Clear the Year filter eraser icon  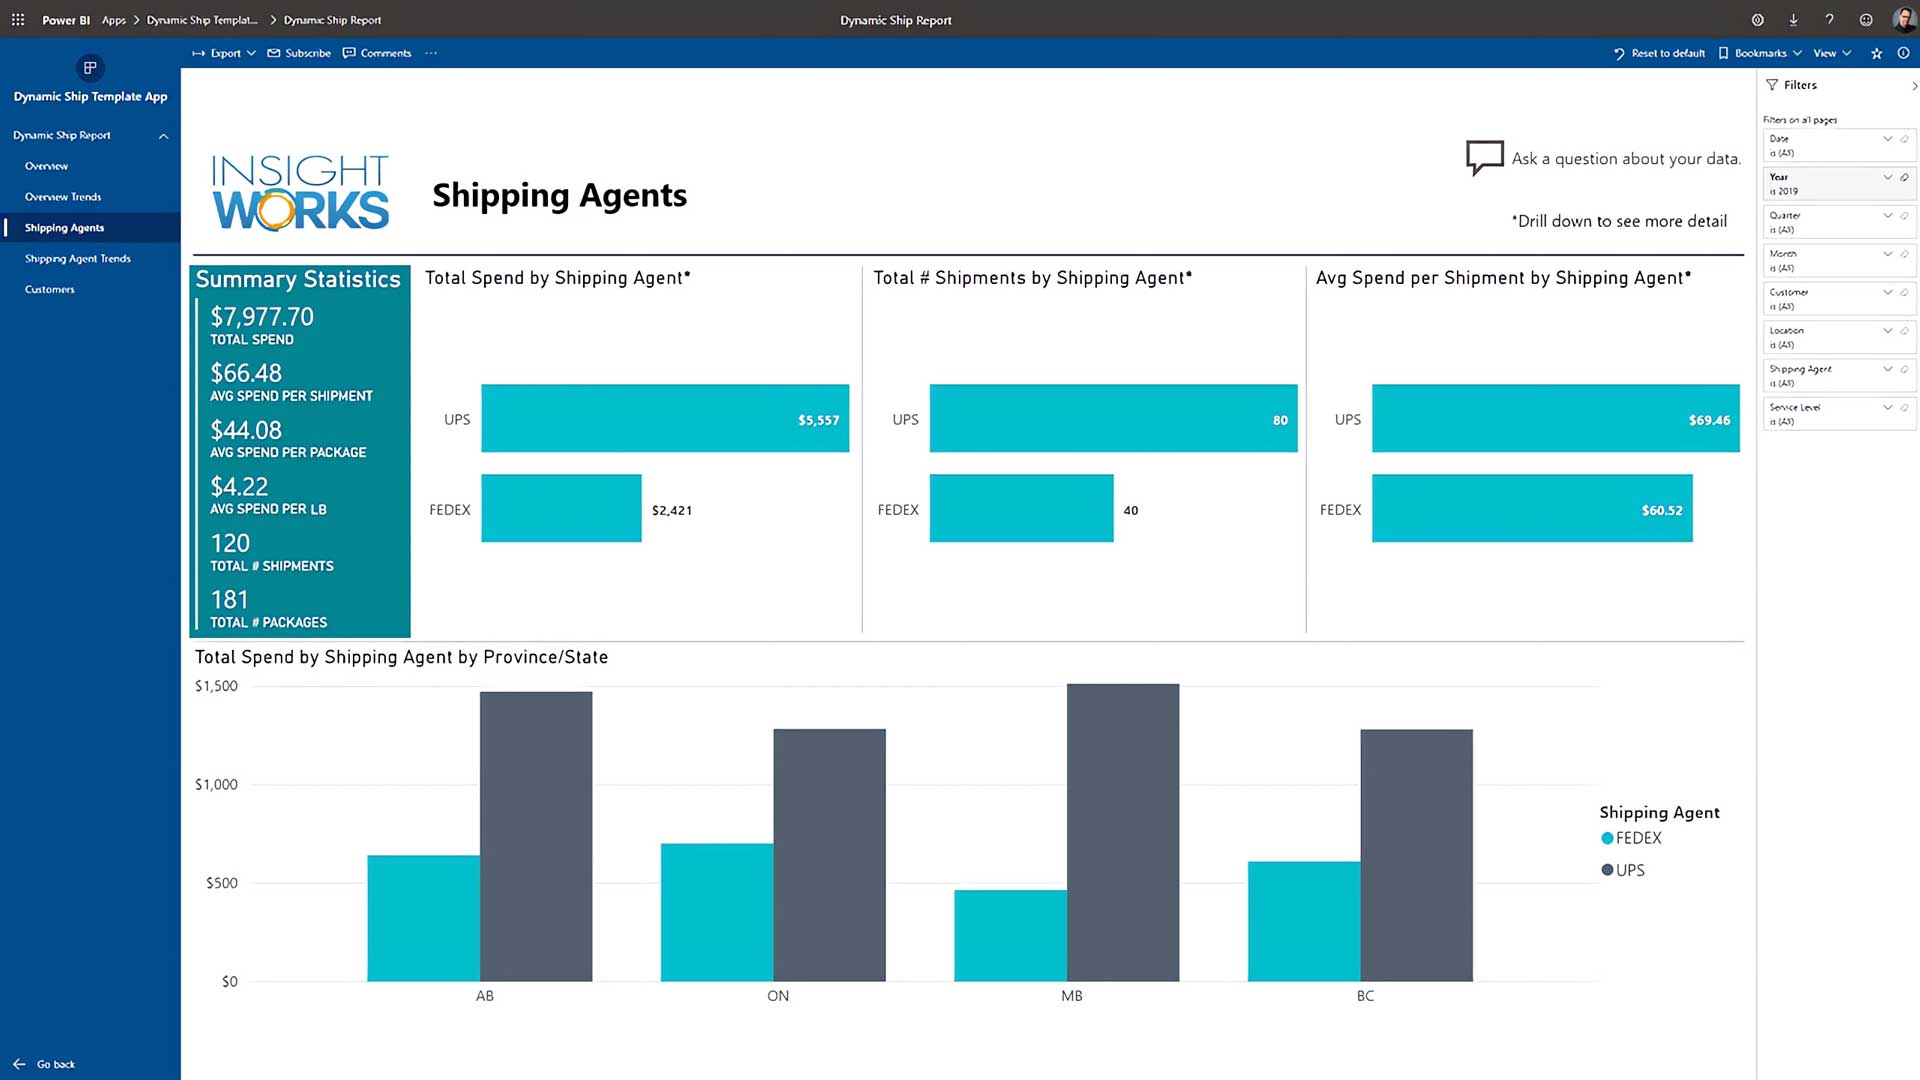point(1905,177)
